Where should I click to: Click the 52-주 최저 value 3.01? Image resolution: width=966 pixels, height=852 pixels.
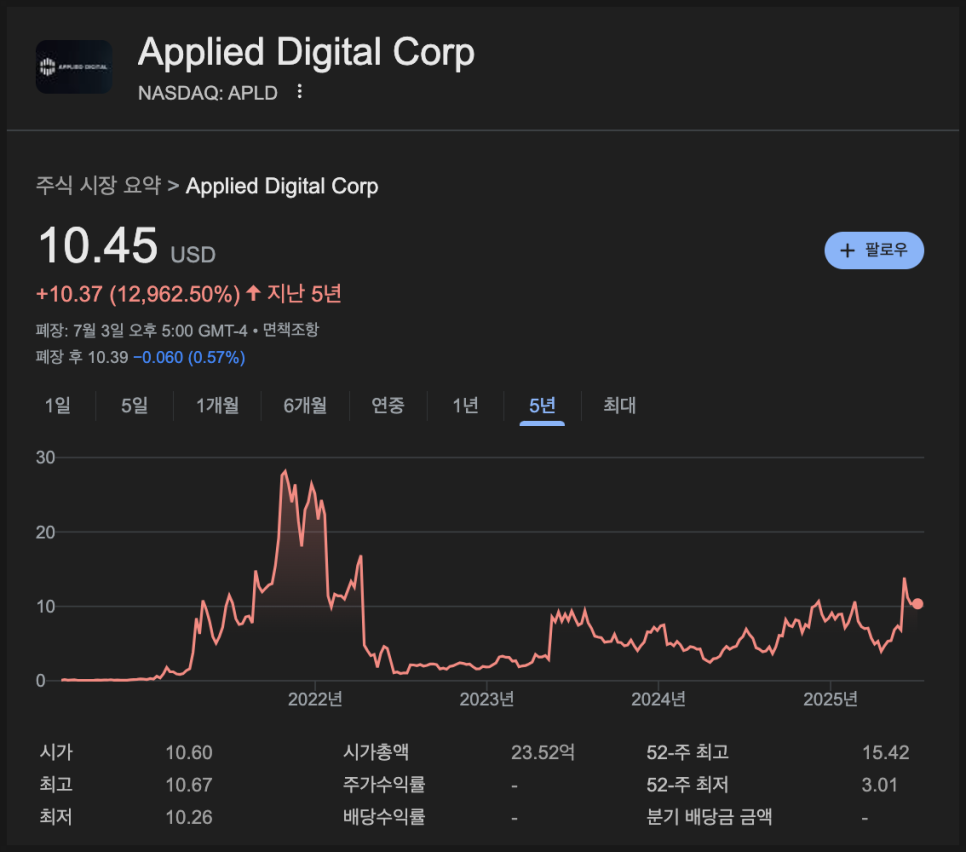pyautogui.click(x=879, y=785)
